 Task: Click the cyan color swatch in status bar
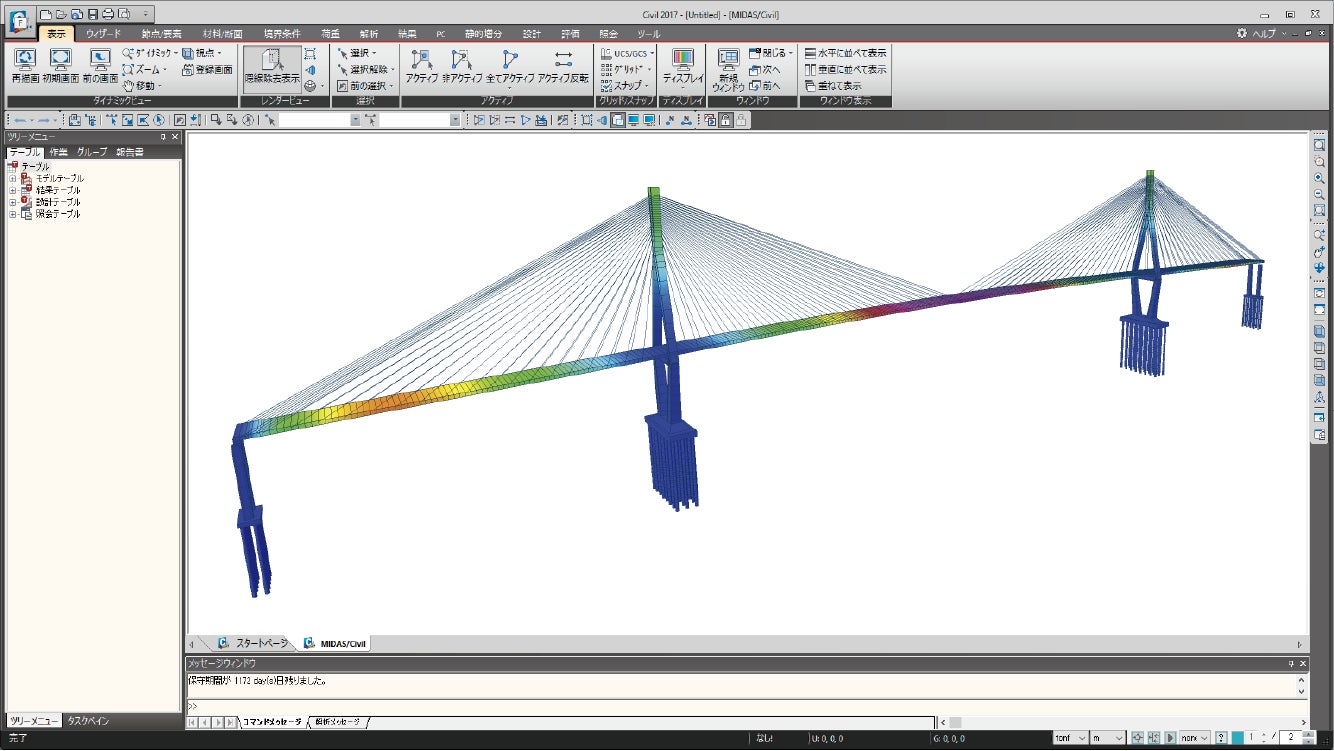pos(1238,738)
